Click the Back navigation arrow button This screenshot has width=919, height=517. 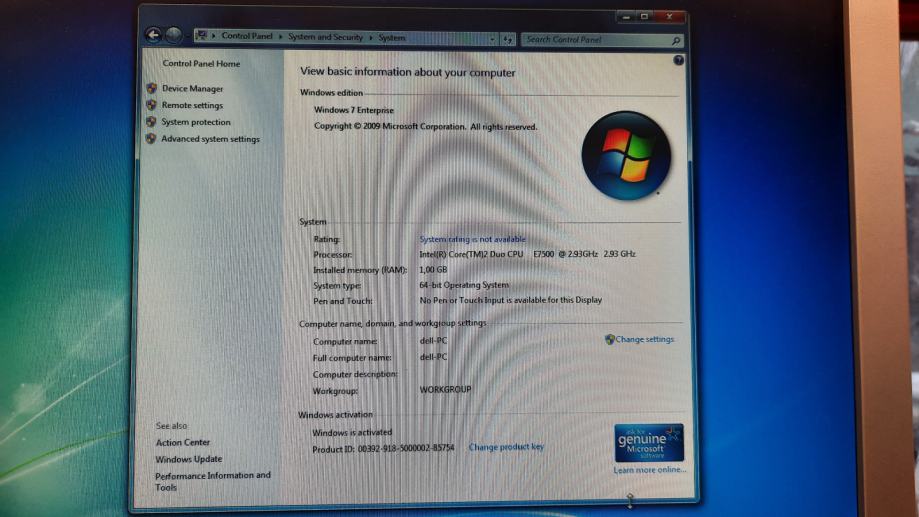(153, 35)
